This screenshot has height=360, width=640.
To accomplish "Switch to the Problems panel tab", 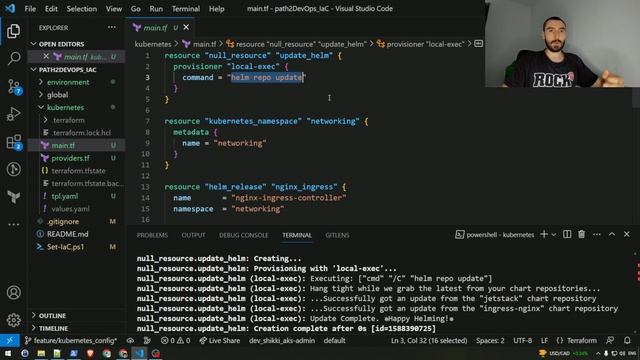I will point(152,235).
